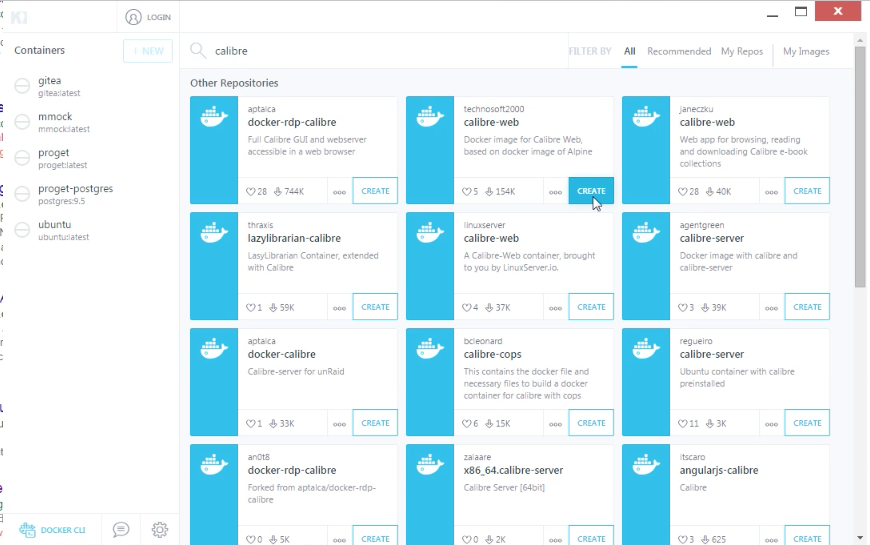Create container from thraxis lazylibrarian-calibre
This screenshot has height=545, width=870.
(x=375, y=307)
